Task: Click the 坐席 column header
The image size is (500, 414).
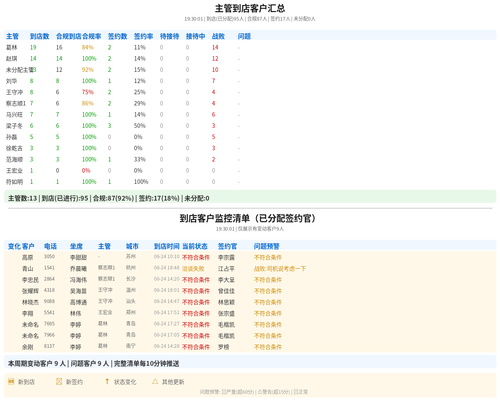Action: 76,246
